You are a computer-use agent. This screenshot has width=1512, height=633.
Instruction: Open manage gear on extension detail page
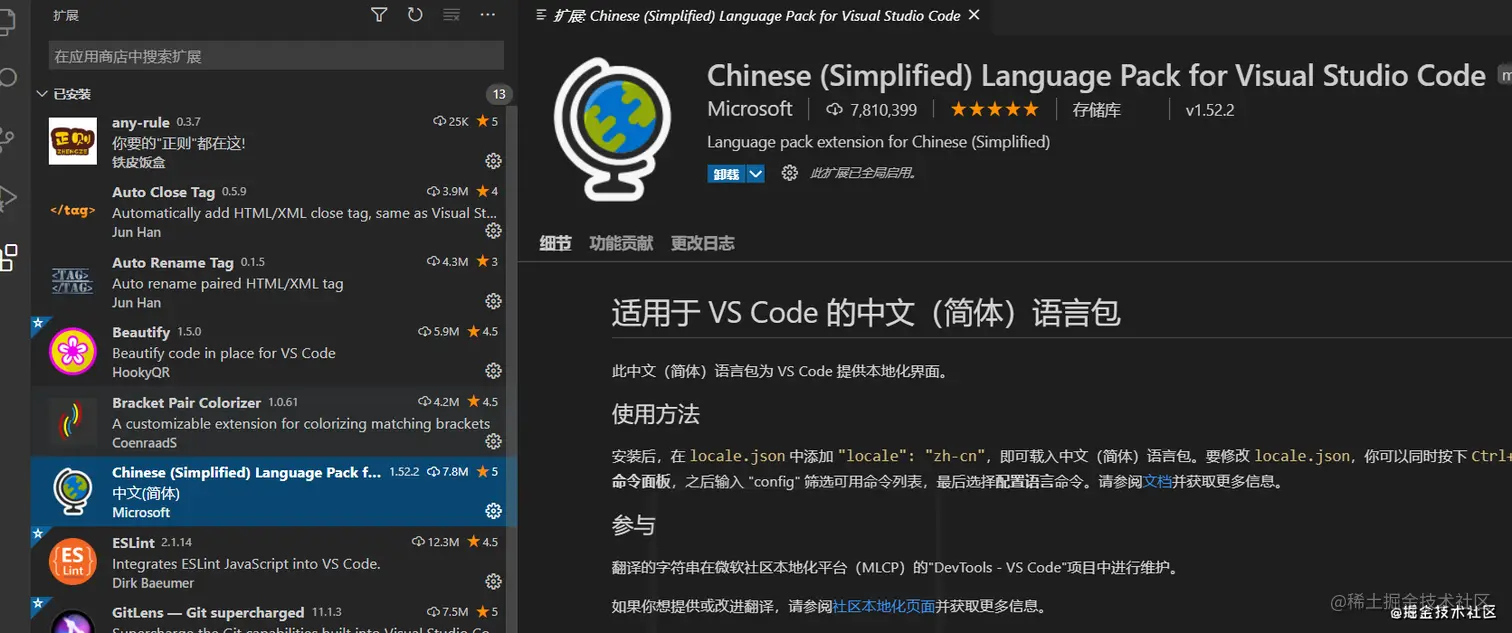(790, 173)
